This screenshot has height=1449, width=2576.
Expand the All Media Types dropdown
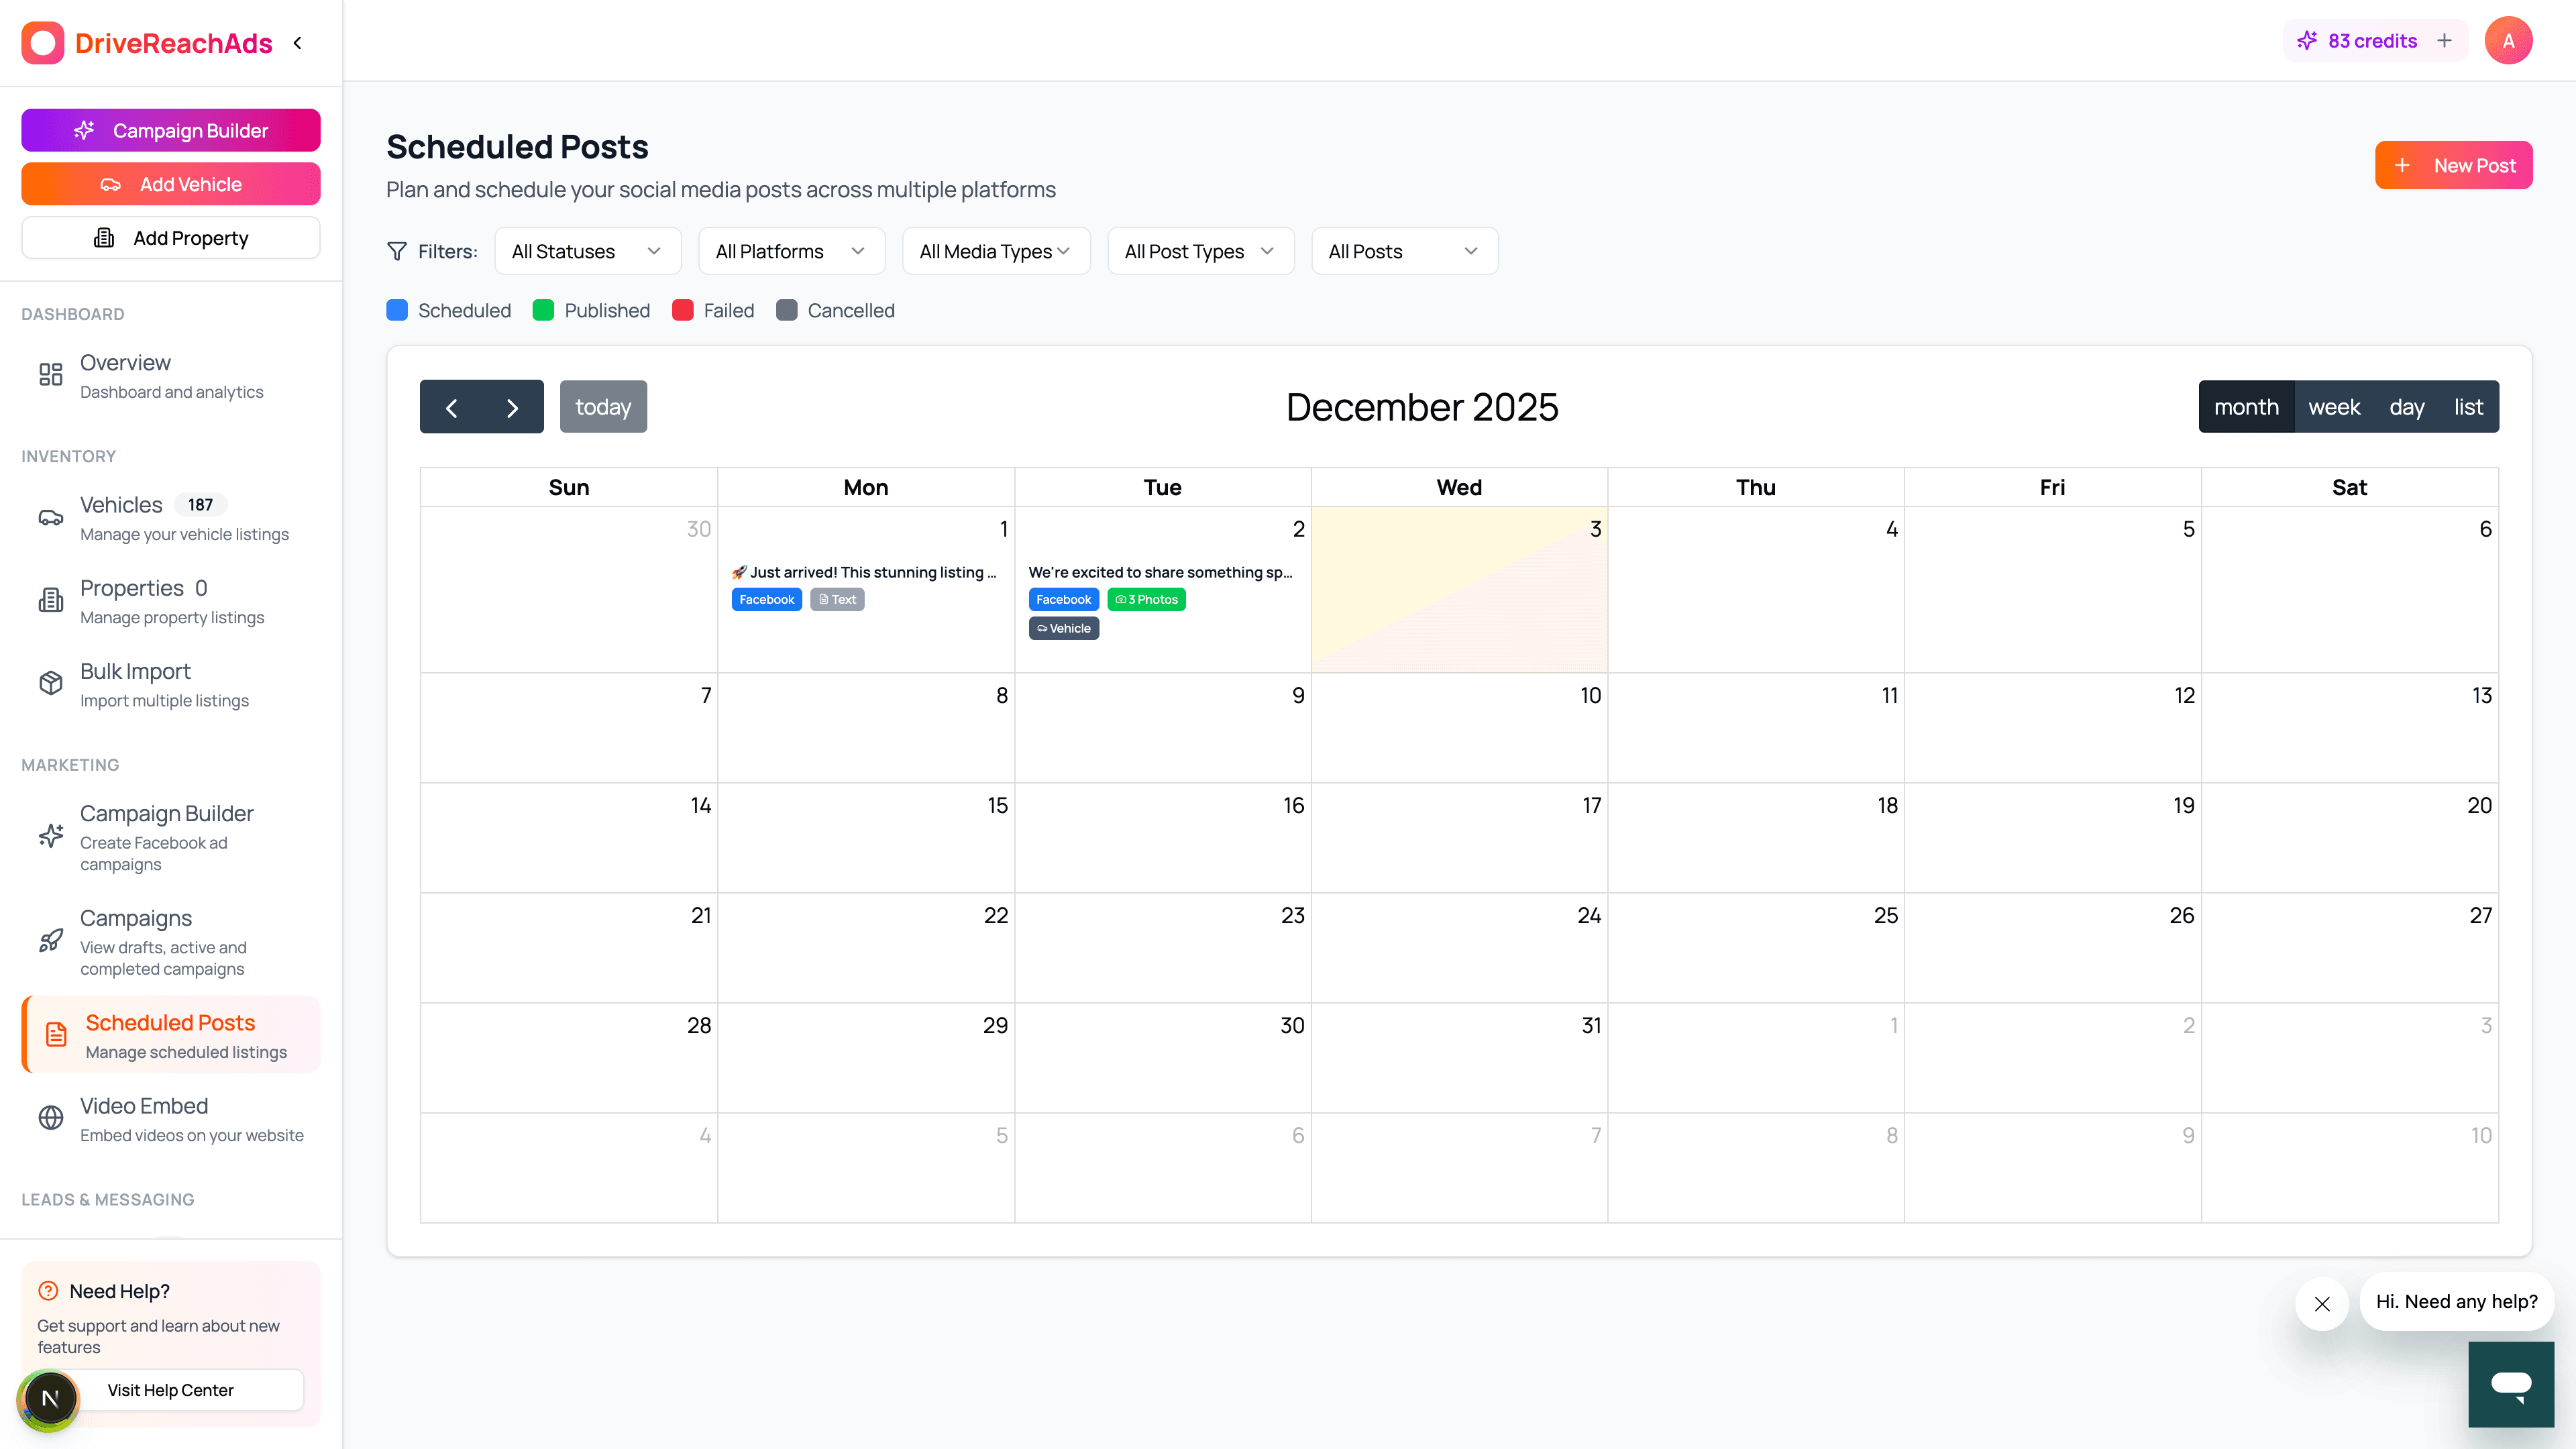pos(995,251)
